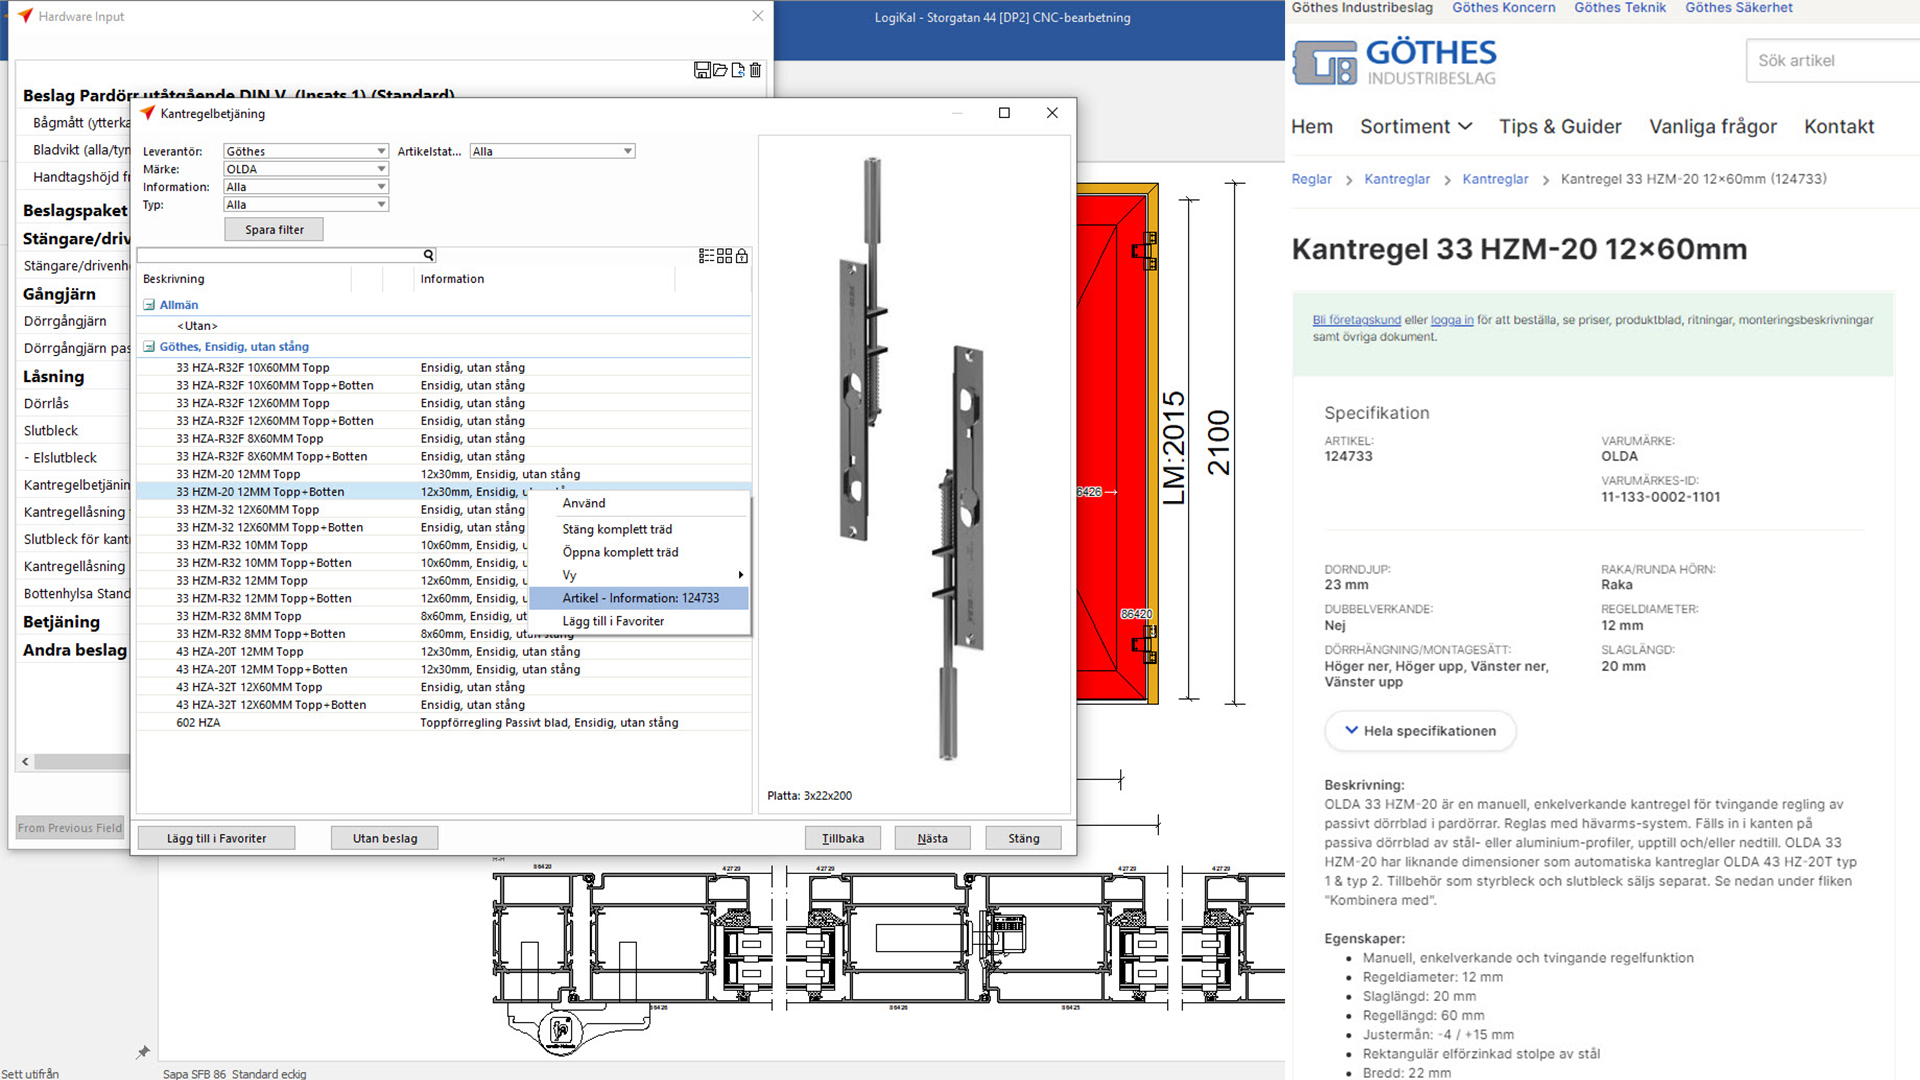Select the 602 HZA row

coord(444,723)
